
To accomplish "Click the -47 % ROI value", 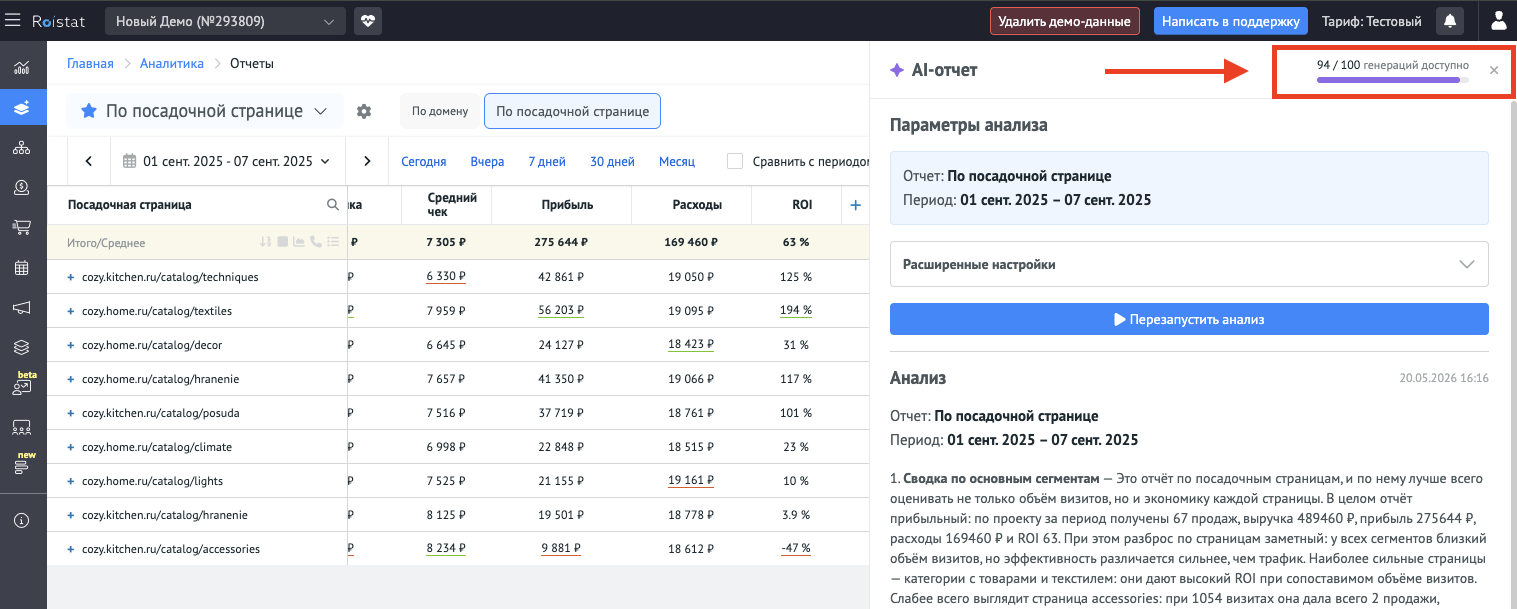I will click(x=796, y=549).
